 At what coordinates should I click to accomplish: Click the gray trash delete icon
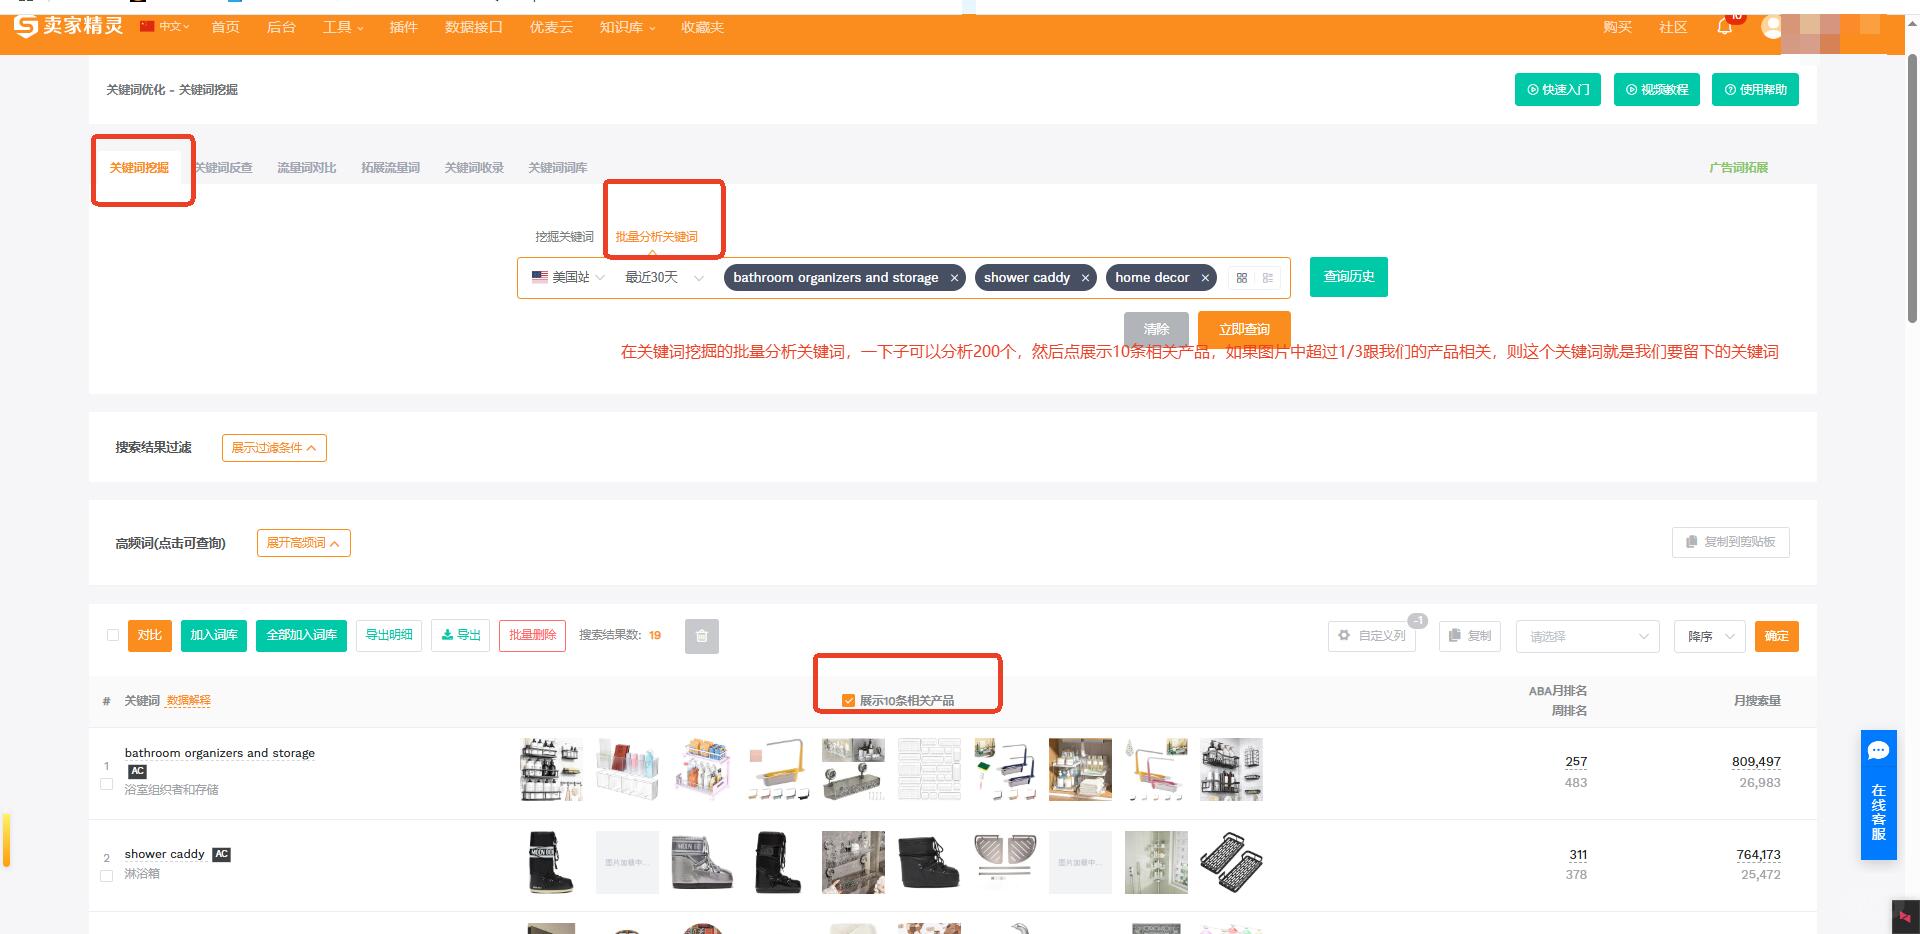[x=702, y=636]
